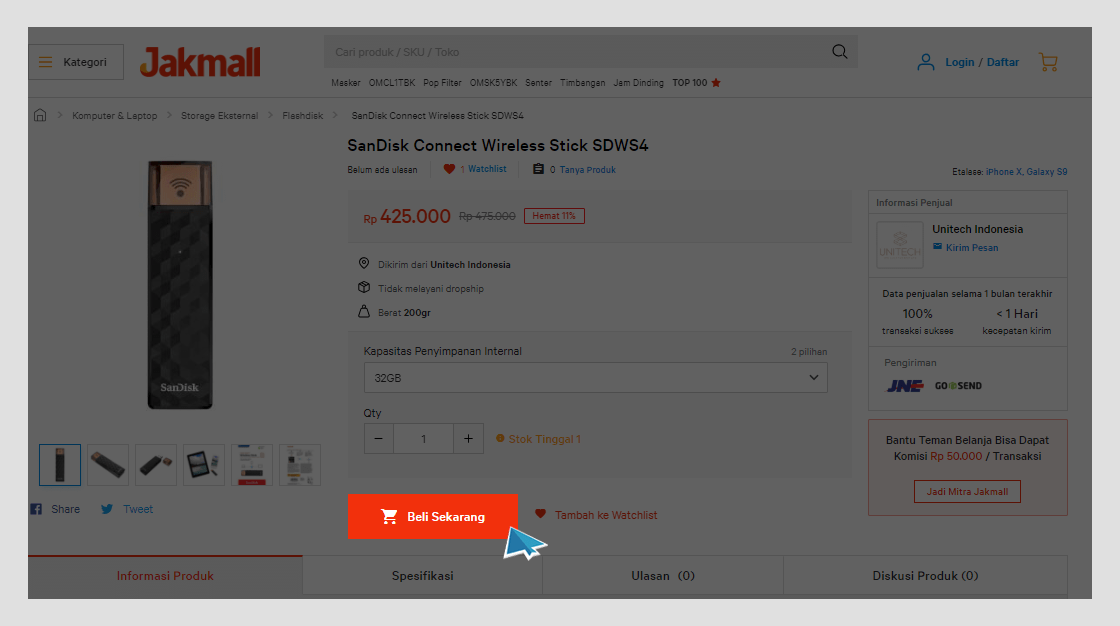
Task: Click the user profile icon
Action: point(925,62)
